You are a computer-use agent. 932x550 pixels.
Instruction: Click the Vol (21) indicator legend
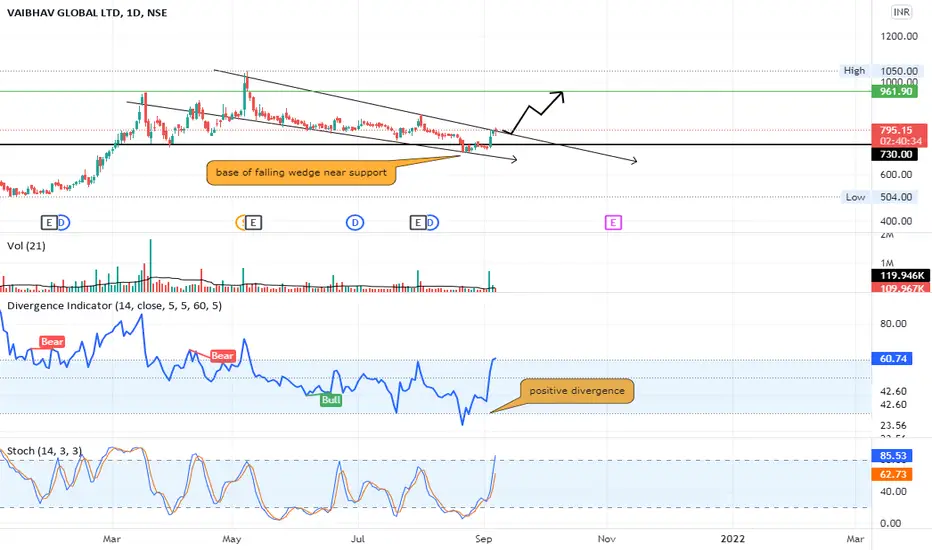click(x=26, y=246)
